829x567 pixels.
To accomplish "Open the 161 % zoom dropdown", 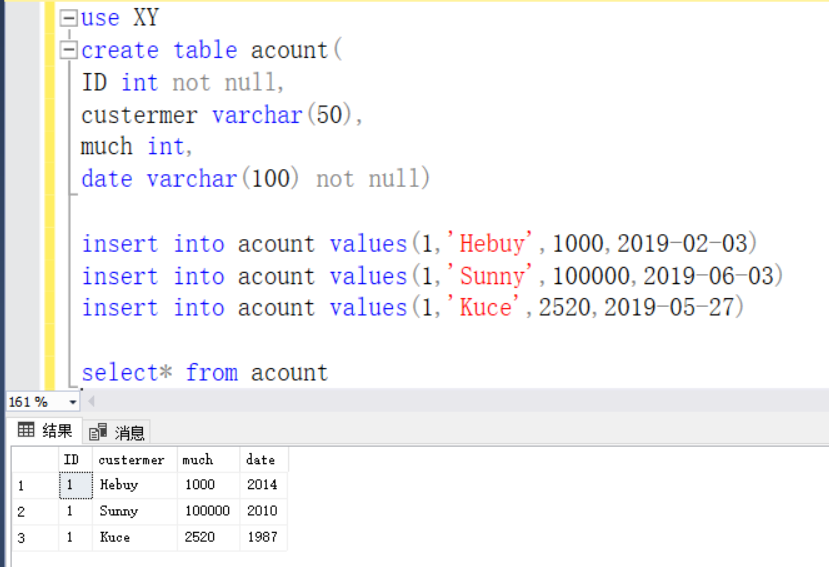I will pos(73,403).
